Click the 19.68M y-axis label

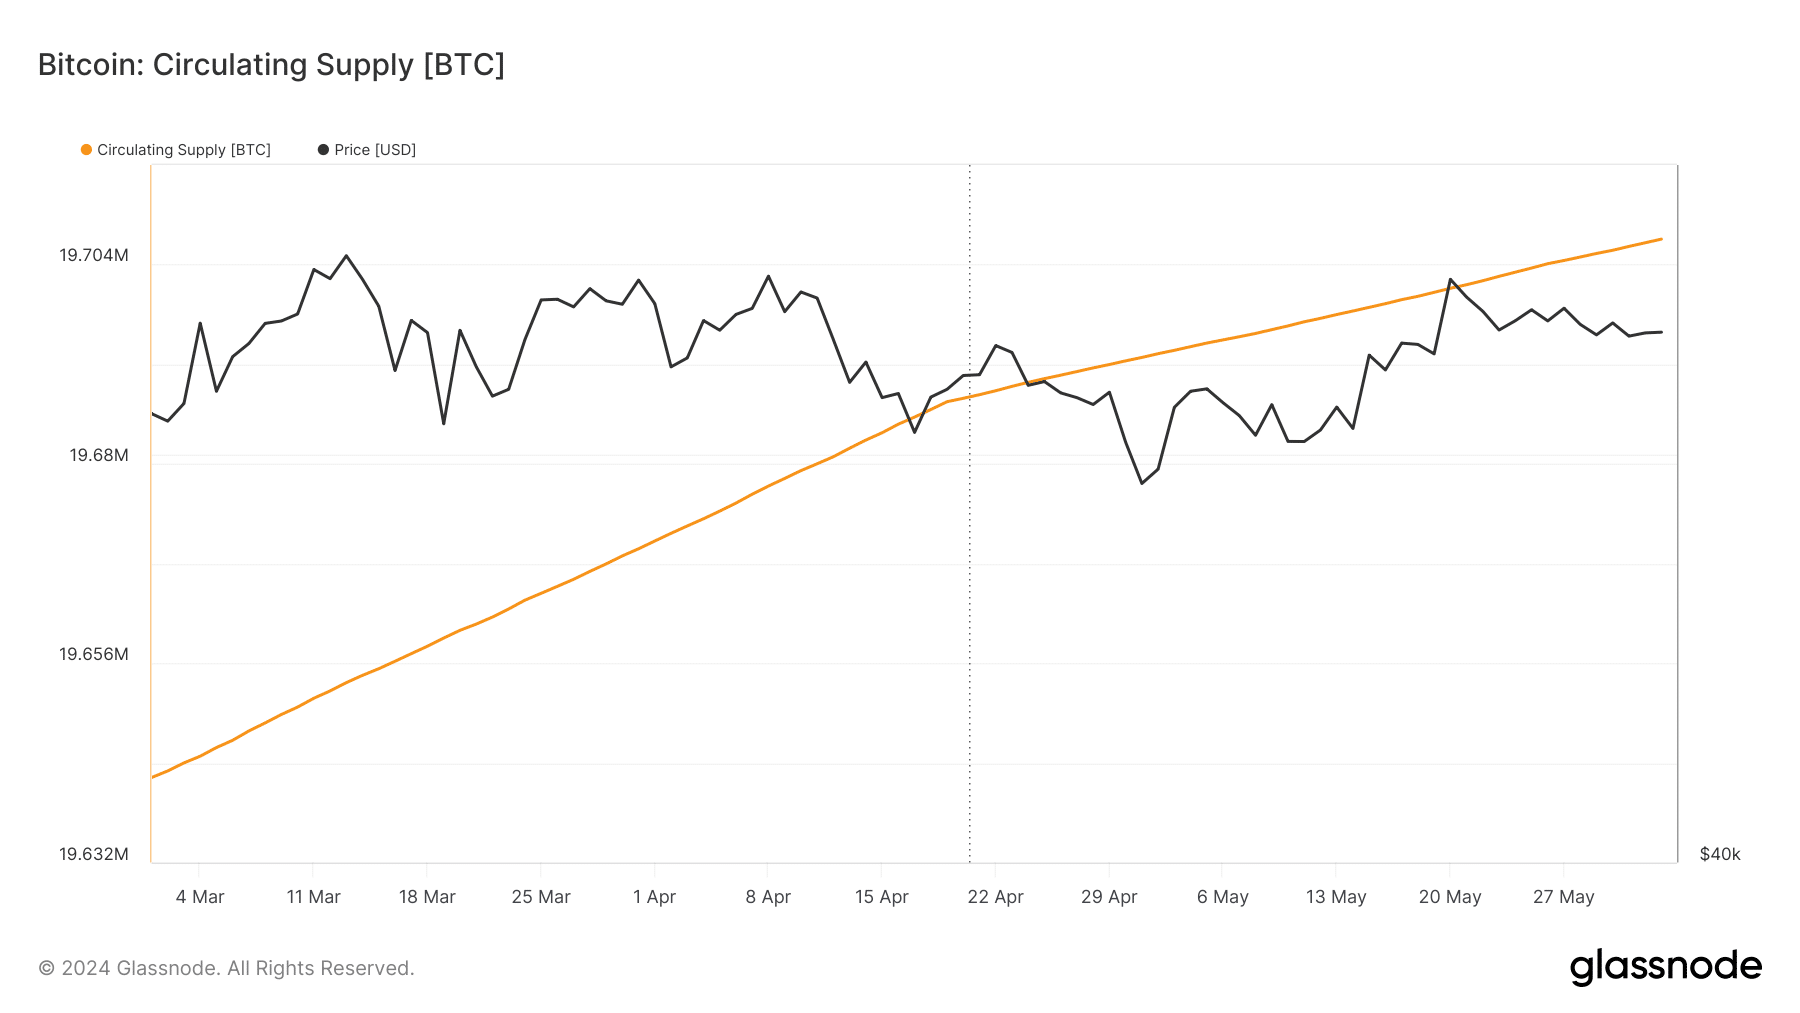tap(99, 456)
